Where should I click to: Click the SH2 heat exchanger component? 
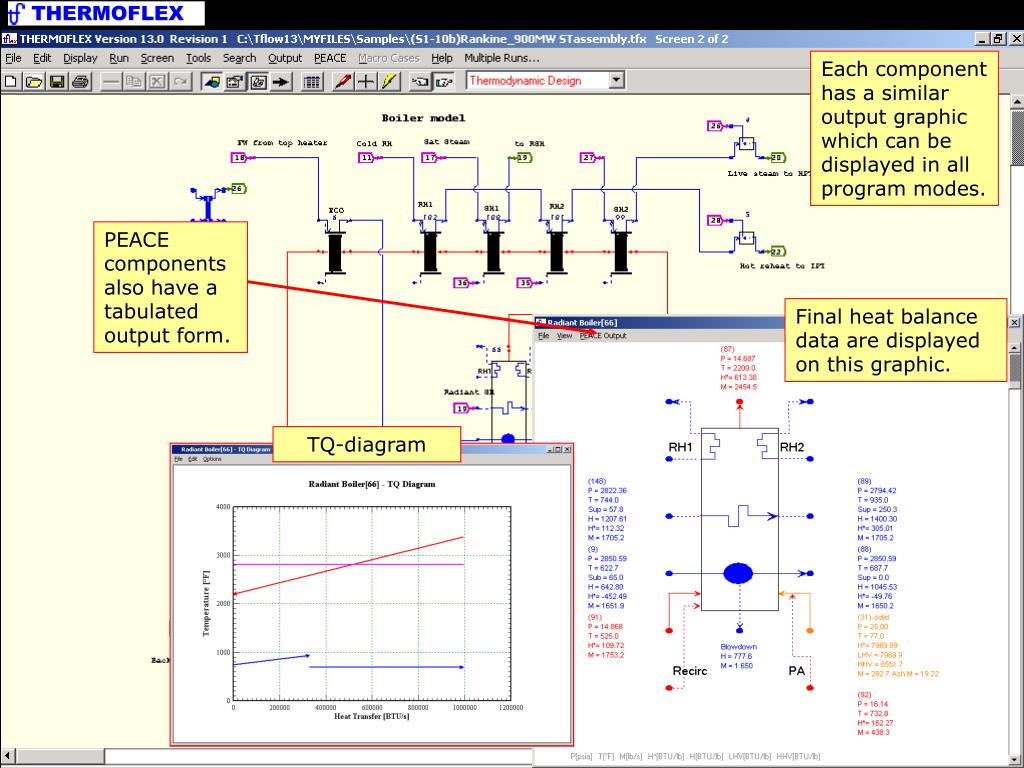point(621,253)
